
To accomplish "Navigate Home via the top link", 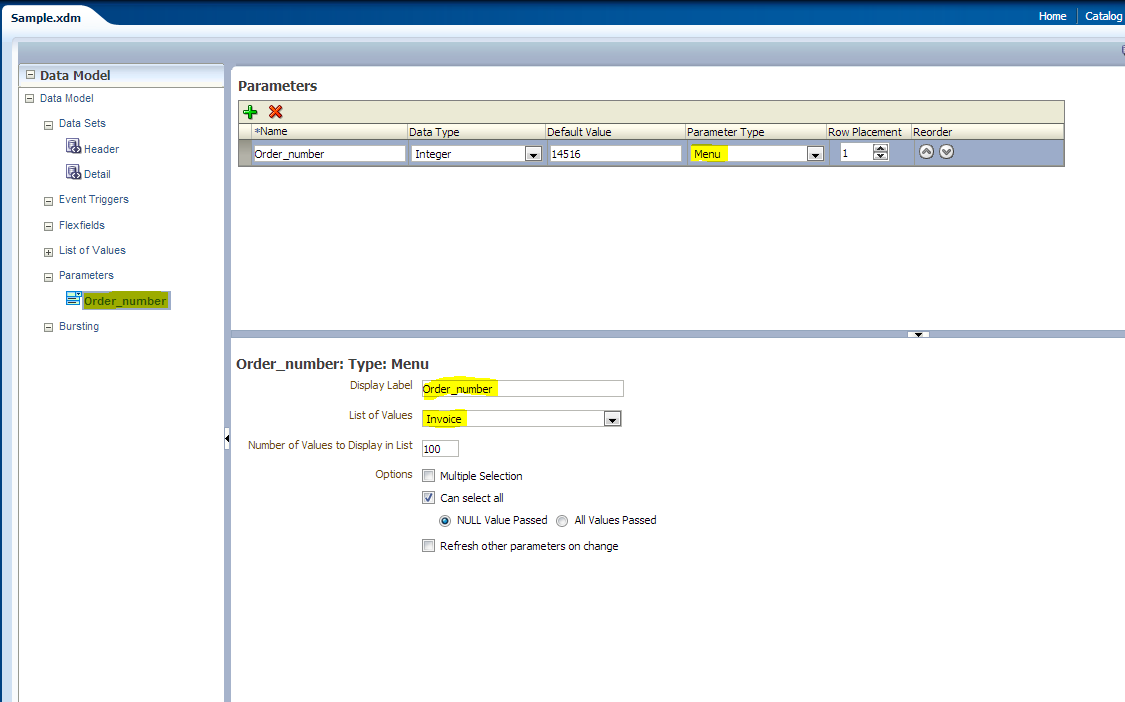I will point(1052,16).
